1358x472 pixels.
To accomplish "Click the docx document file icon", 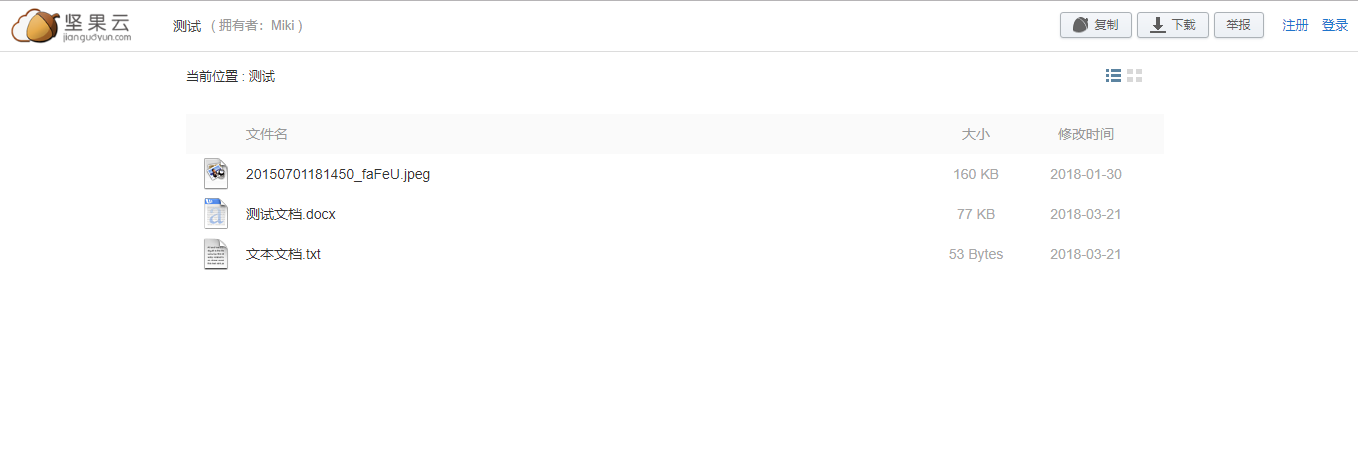I will point(215,214).
